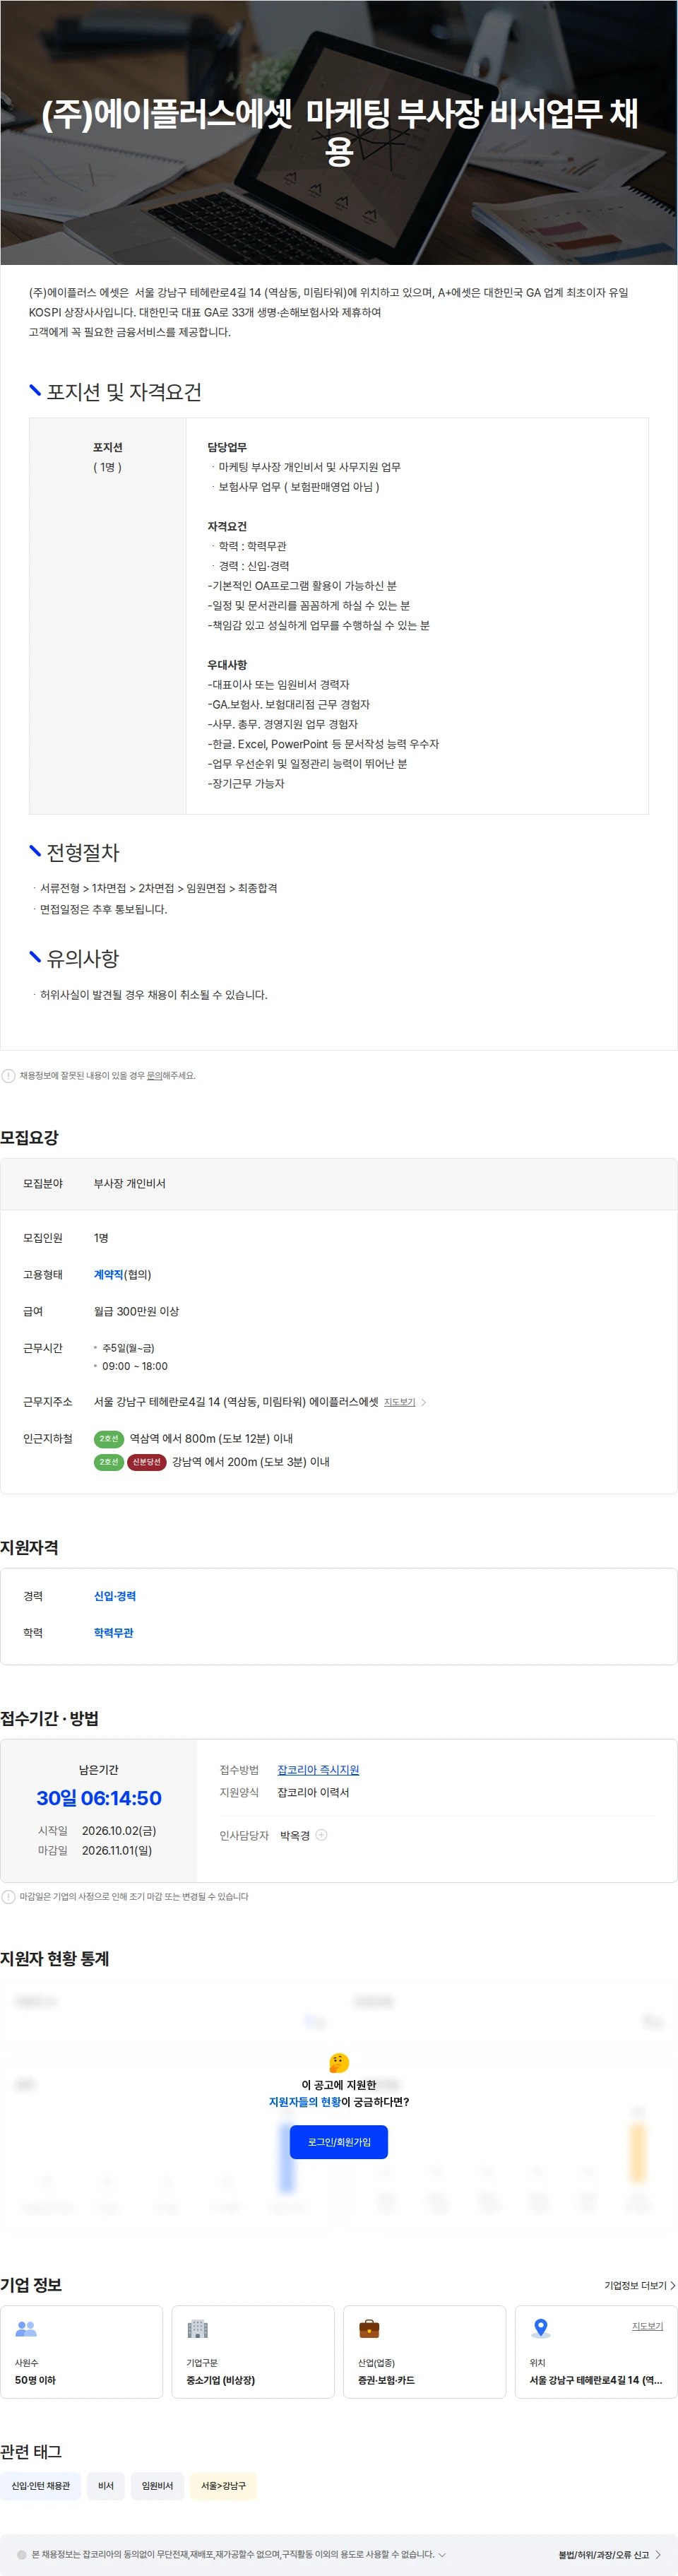678x2576 pixels.
Task: Select the 신입·인턴 채용관 tag
Action: (41, 2486)
